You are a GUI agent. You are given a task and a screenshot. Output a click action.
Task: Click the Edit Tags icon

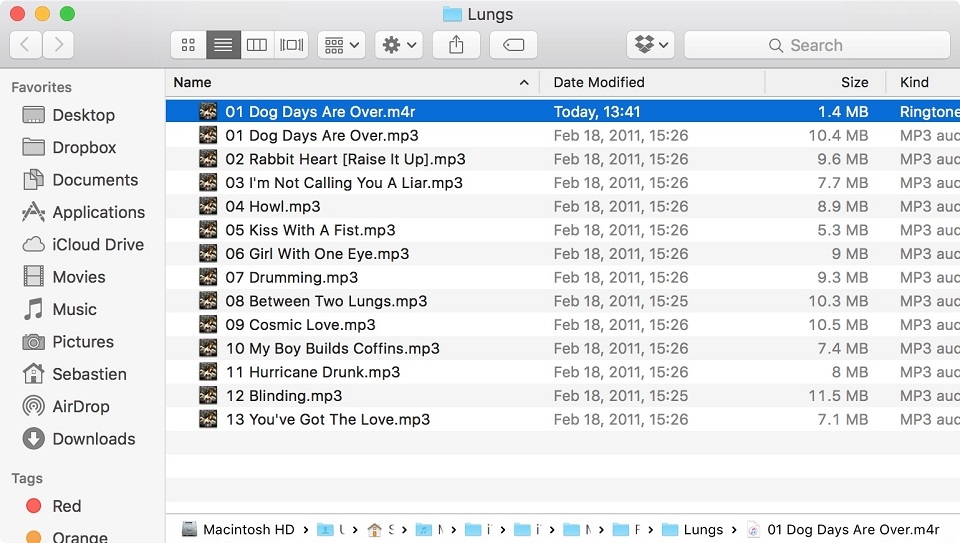[x=513, y=45]
